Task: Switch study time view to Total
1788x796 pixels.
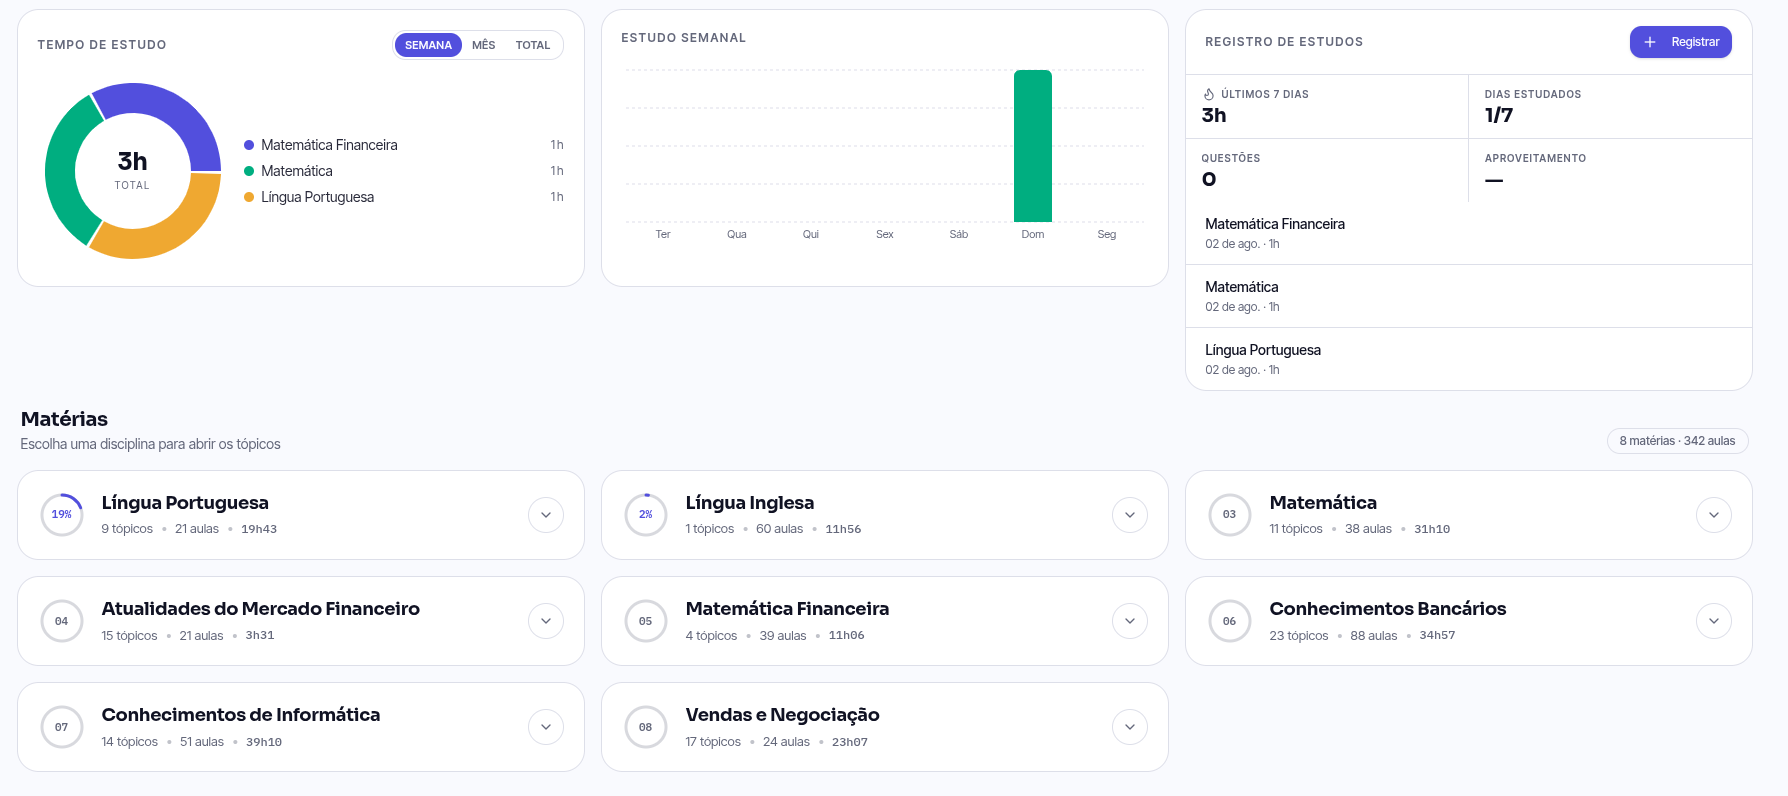Action: (x=533, y=45)
